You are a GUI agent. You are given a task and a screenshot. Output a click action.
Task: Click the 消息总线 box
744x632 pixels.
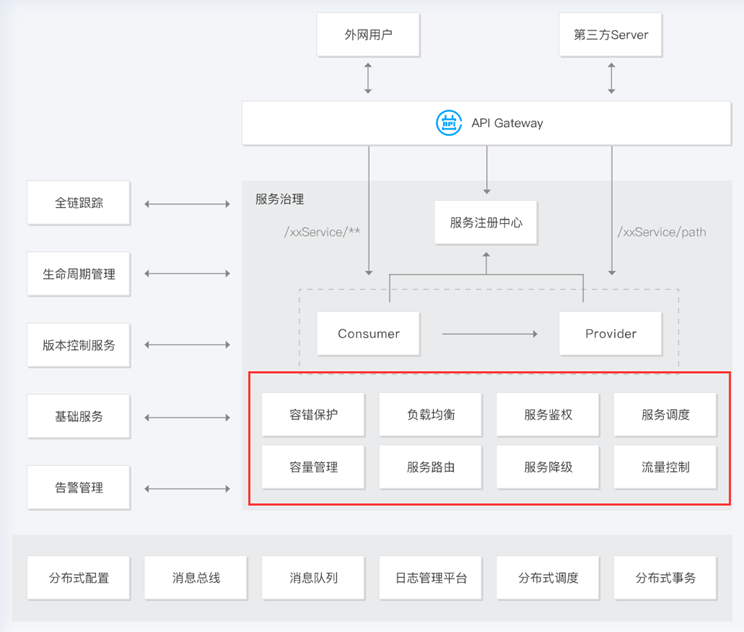pos(196,578)
